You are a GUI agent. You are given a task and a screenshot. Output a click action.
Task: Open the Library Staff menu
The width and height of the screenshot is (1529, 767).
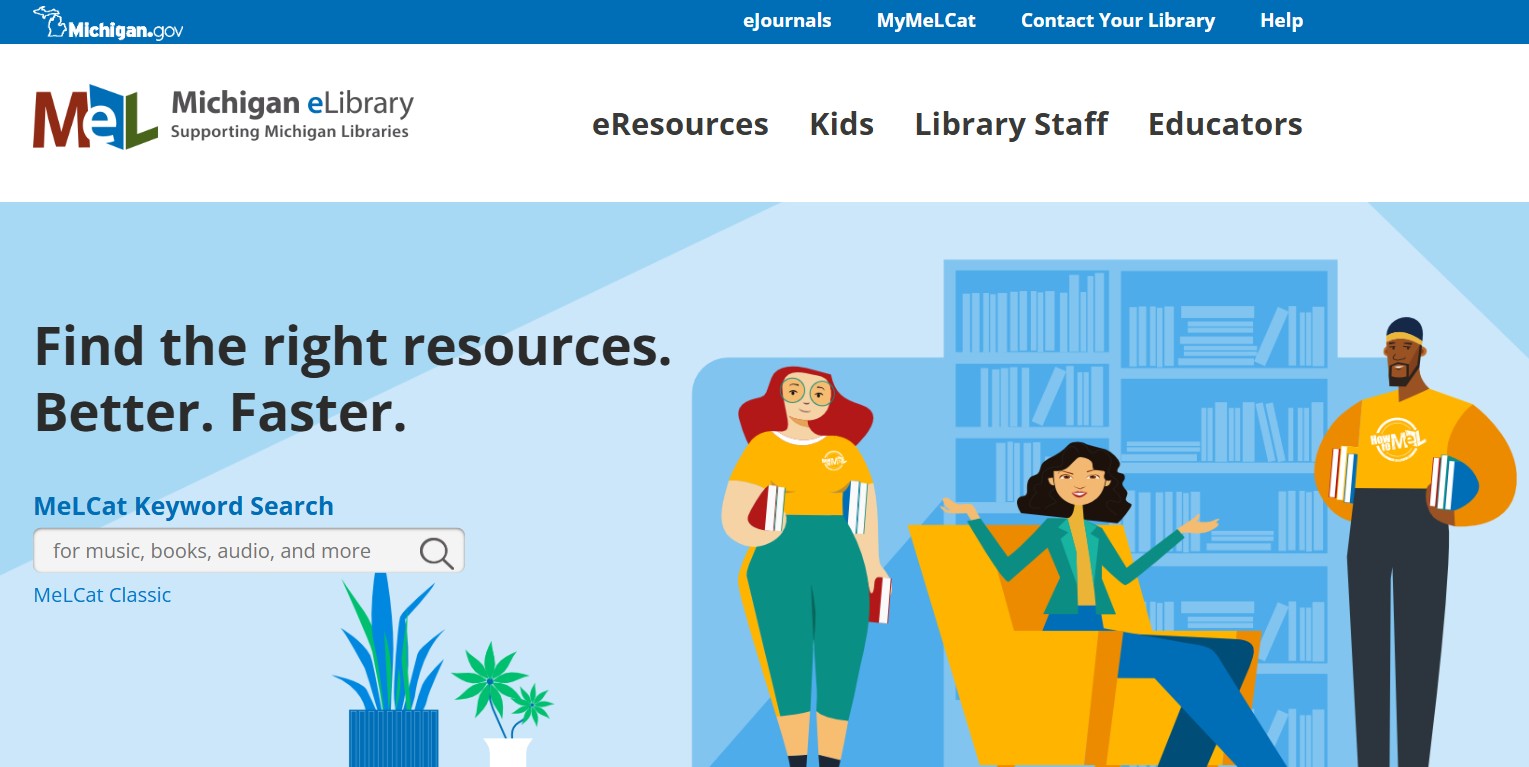tap(1011, 124)
